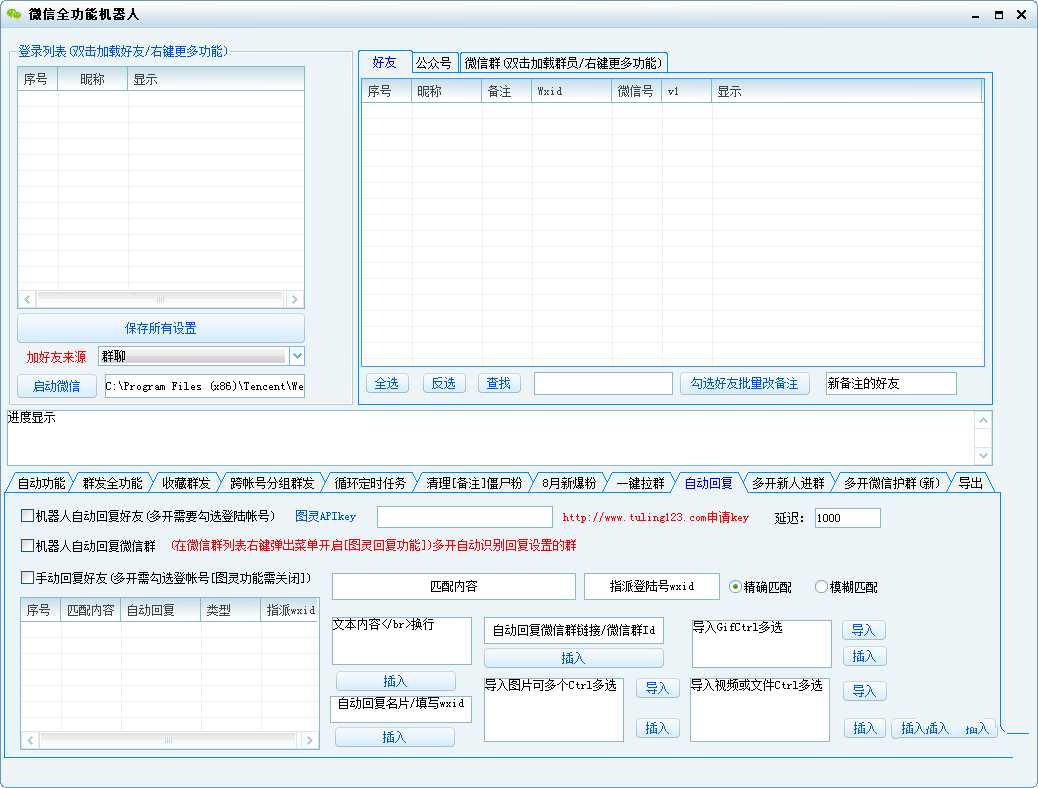This screenshot has width=1038, height=788.
Task: Click 导入 button next to 导入Gif box
Action: tap(864, 630)
